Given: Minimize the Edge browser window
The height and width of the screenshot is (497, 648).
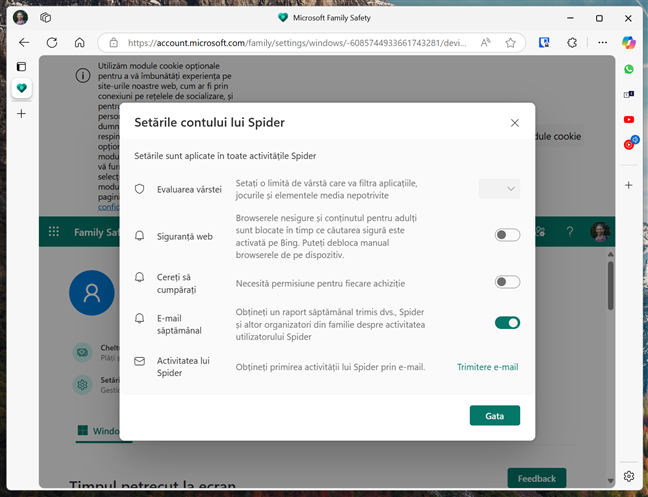Looking at the screenshot, I should coord(570,18).
